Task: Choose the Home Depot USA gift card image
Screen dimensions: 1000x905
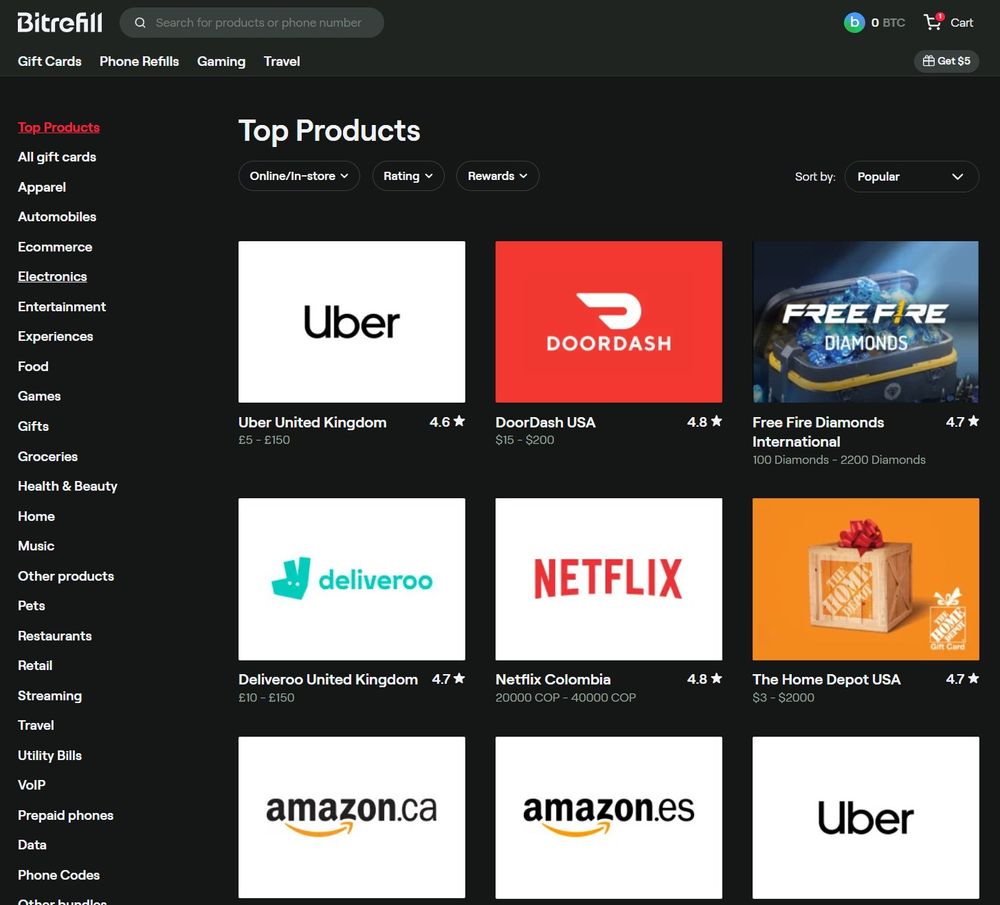Action: [x=865, y=579]
